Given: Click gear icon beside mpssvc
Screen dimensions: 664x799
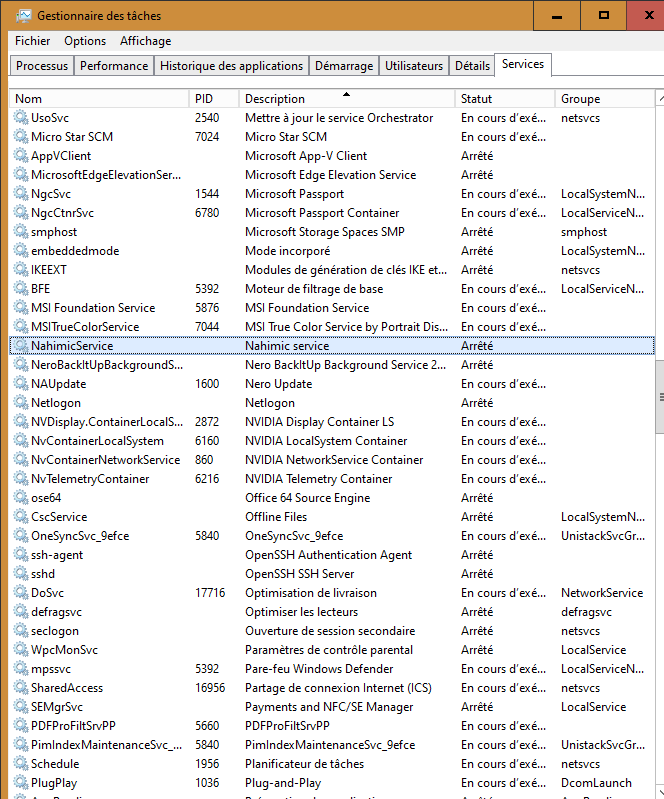Looking at the screenshot, I should click(21, 669).
